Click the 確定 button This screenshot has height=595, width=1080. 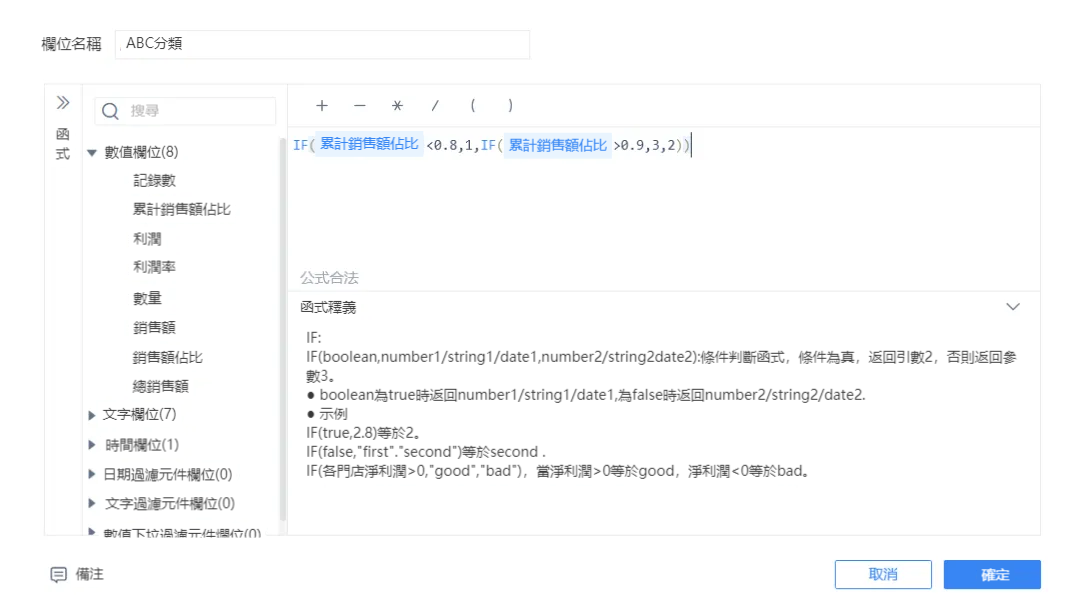point(992,574)
